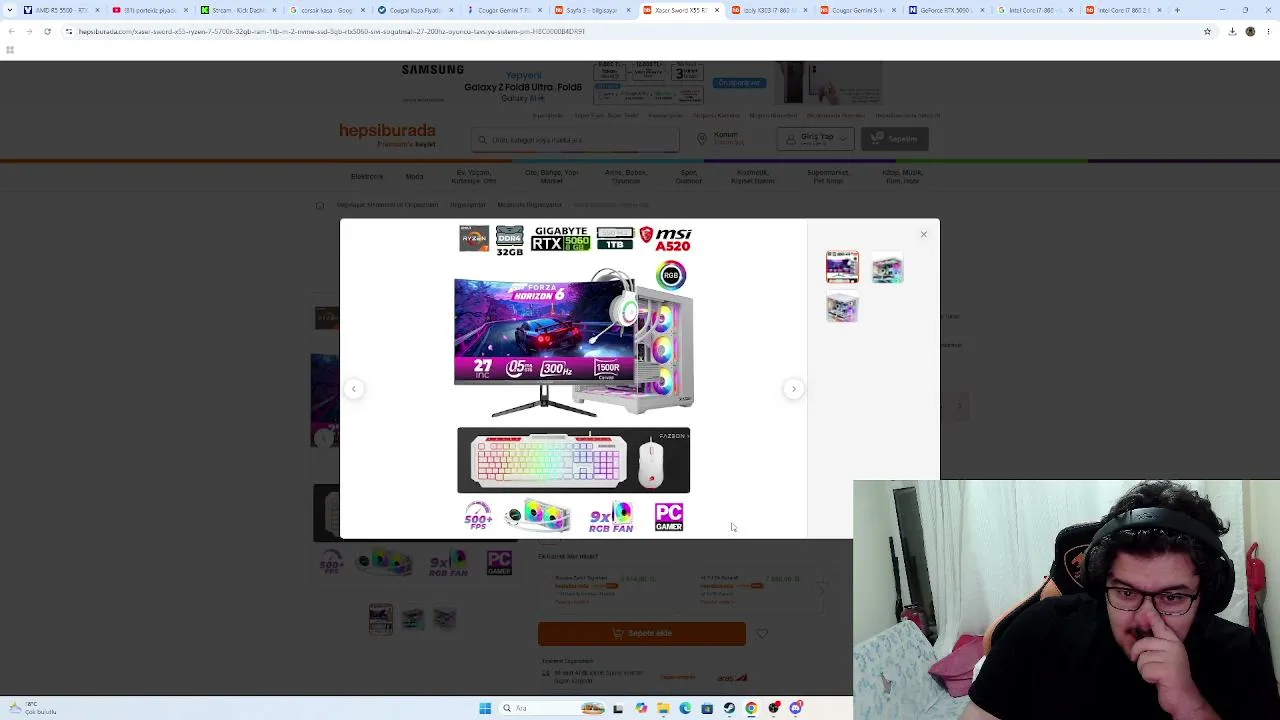This screenshot has width=1280, height=720.
Task: Select the second gallery thumbnail in top row
Action: [x=887, y=268]
